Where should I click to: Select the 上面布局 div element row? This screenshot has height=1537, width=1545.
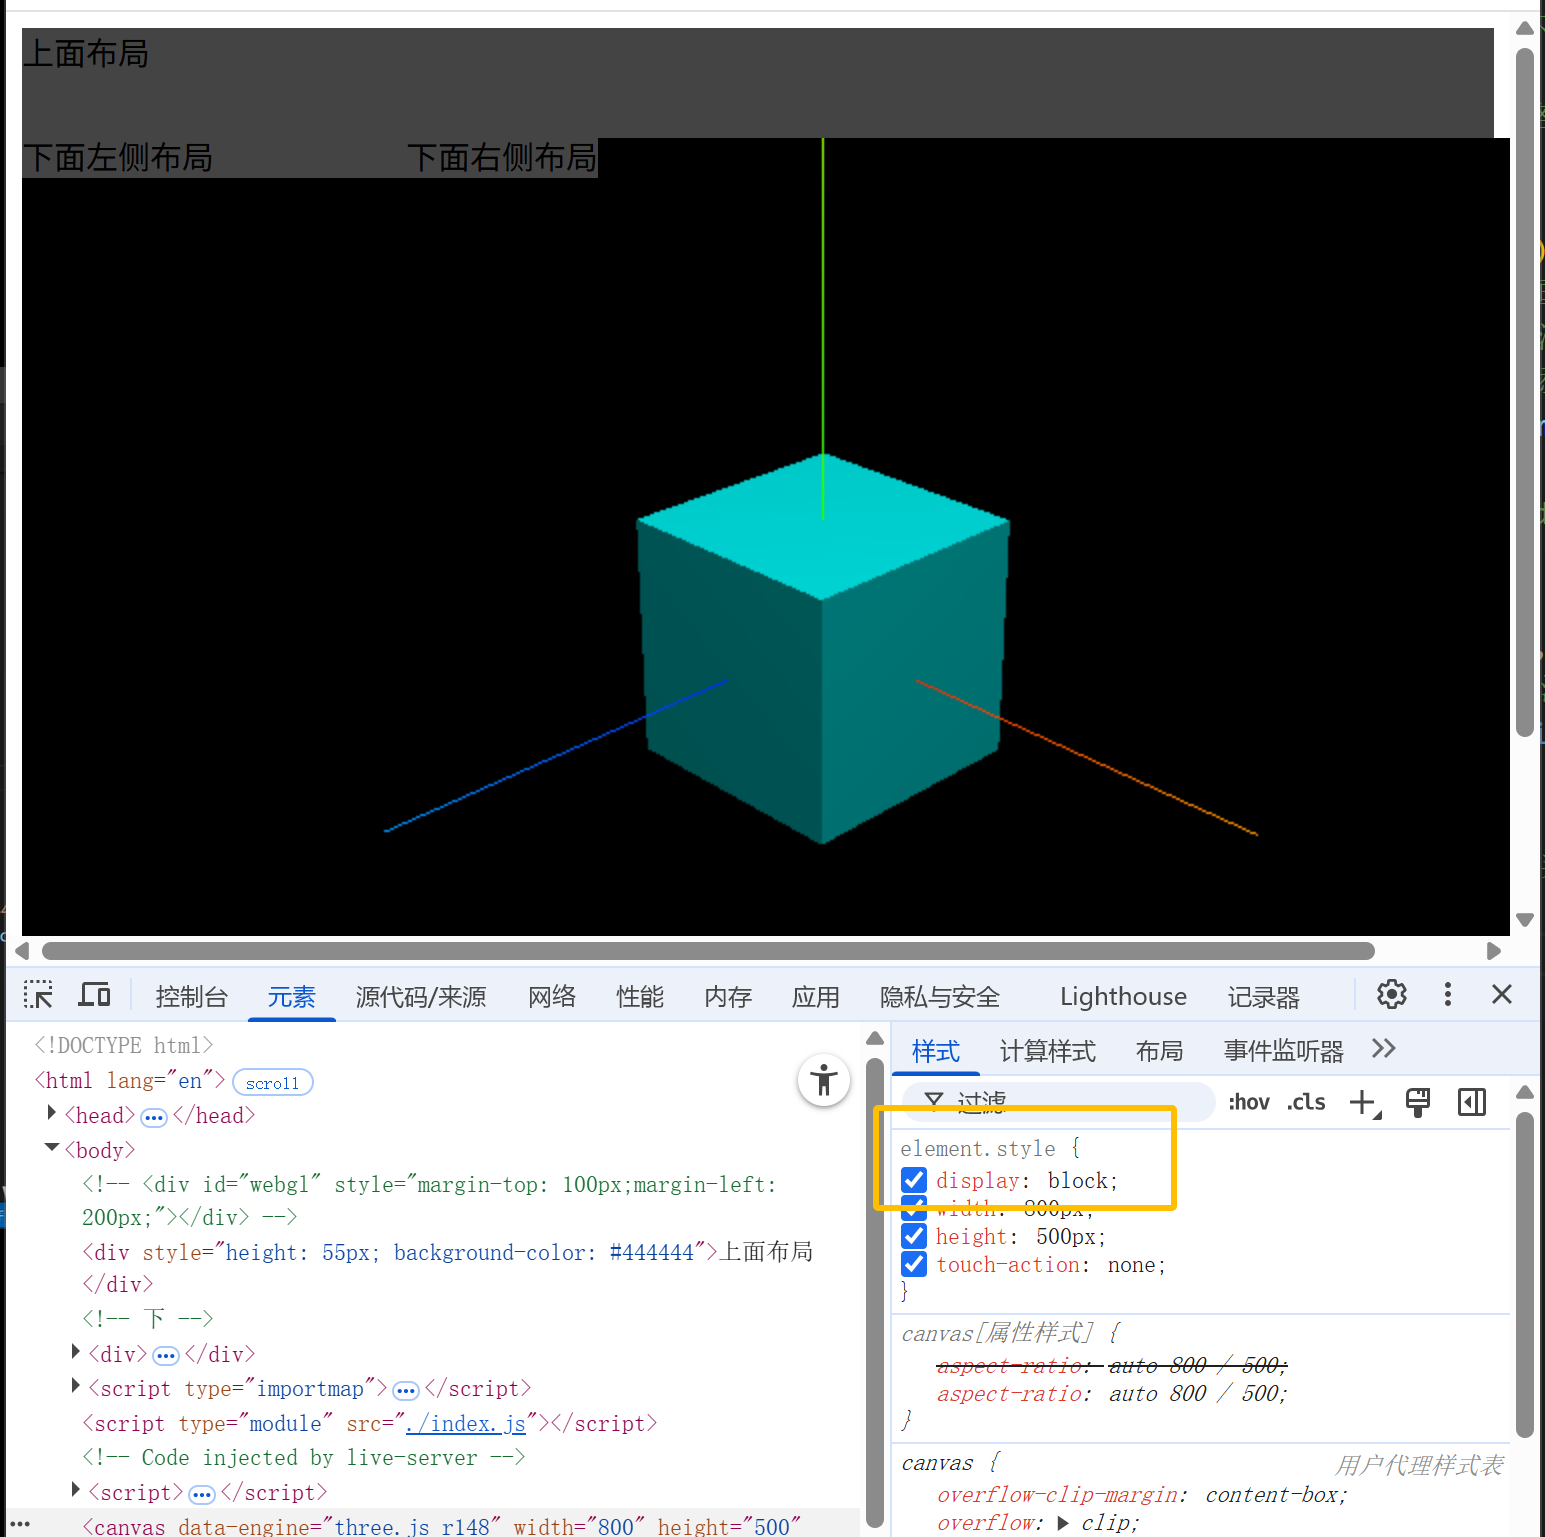[x=448, y=1267]
